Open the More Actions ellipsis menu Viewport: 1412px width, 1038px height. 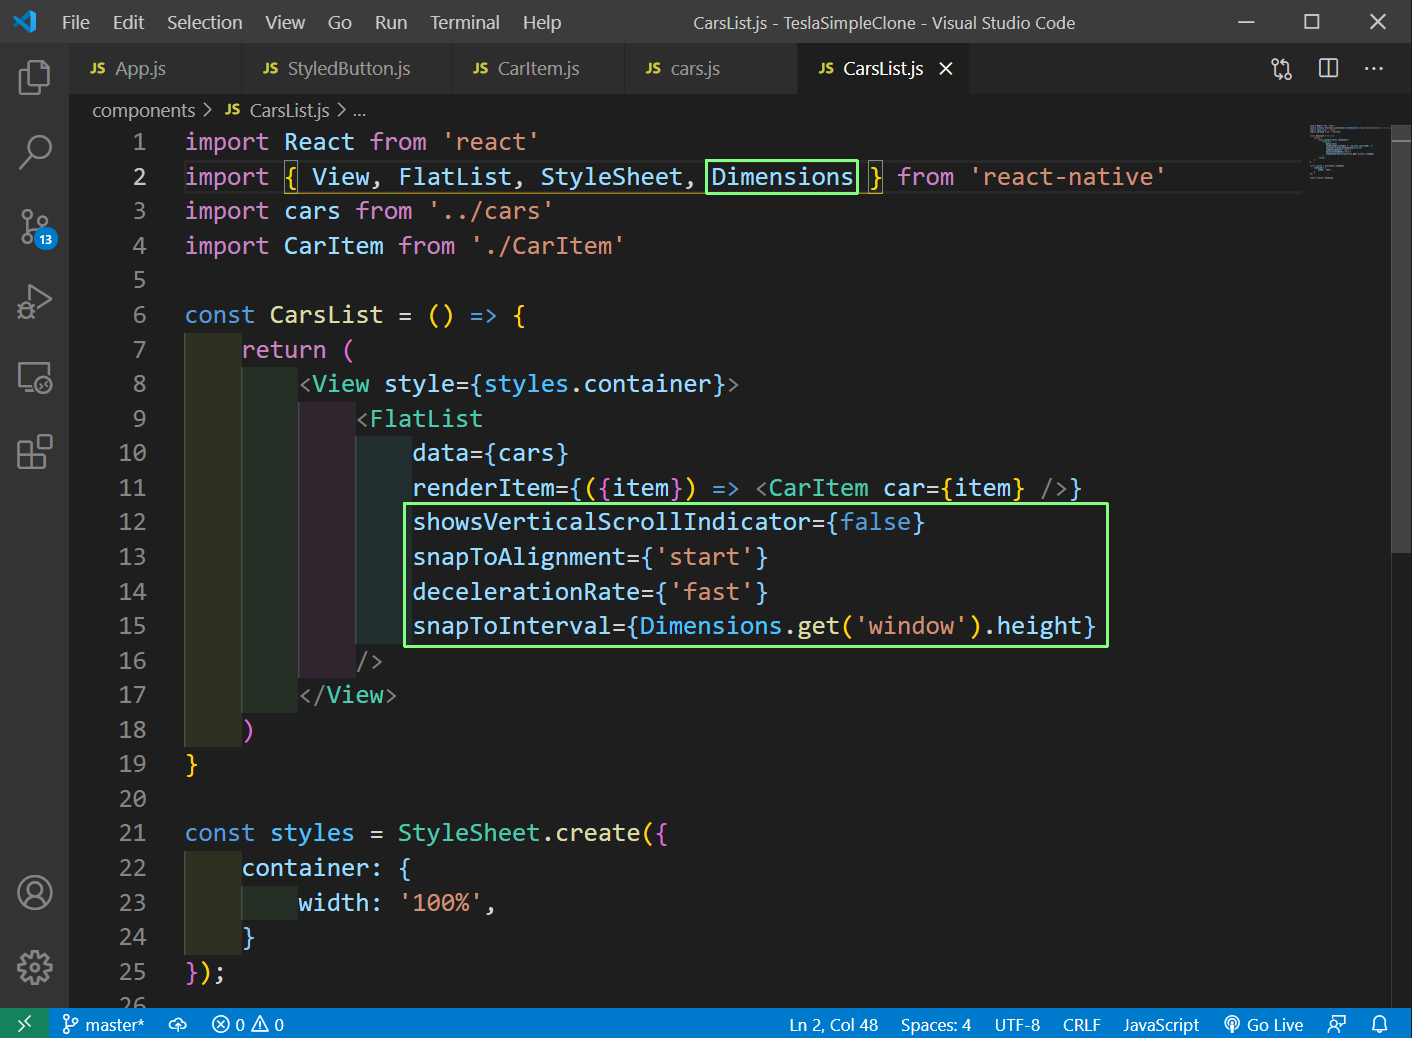click(x=1374, y=68)
